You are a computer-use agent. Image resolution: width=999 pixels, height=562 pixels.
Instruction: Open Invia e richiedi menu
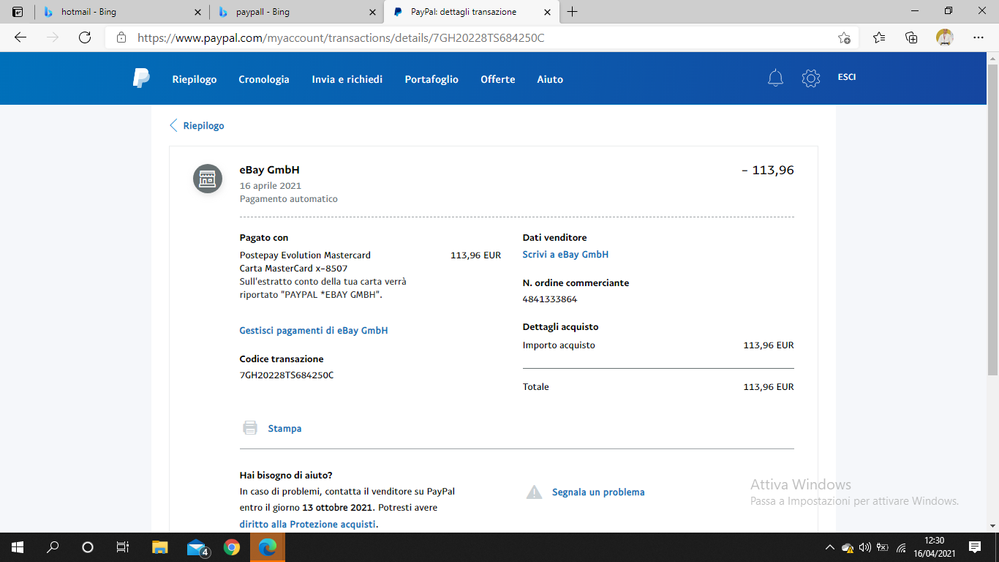pyautogui.click(x=347, y=79)
